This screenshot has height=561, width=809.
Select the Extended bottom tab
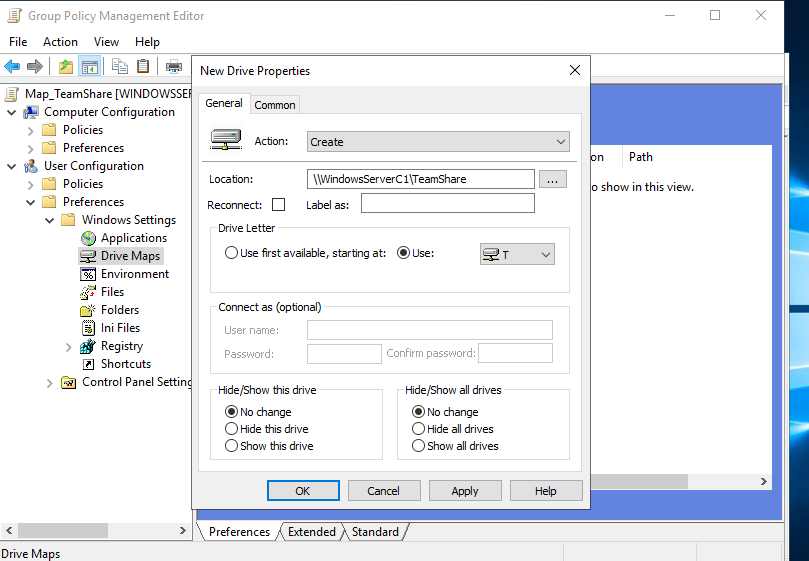click(x=312, y=532)
